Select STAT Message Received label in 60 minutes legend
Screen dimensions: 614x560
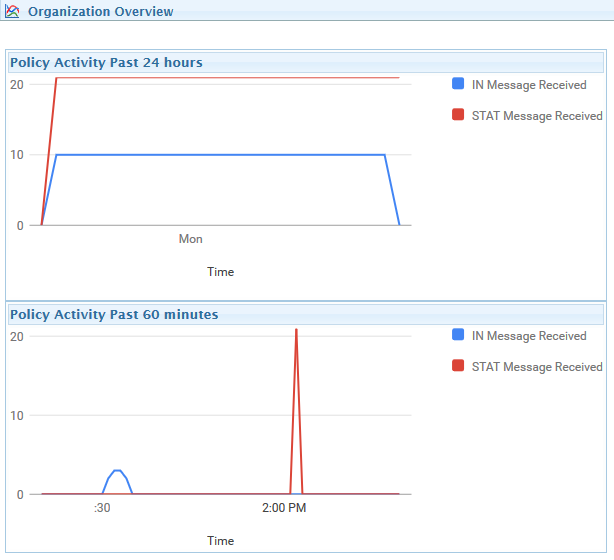[537, 367]
